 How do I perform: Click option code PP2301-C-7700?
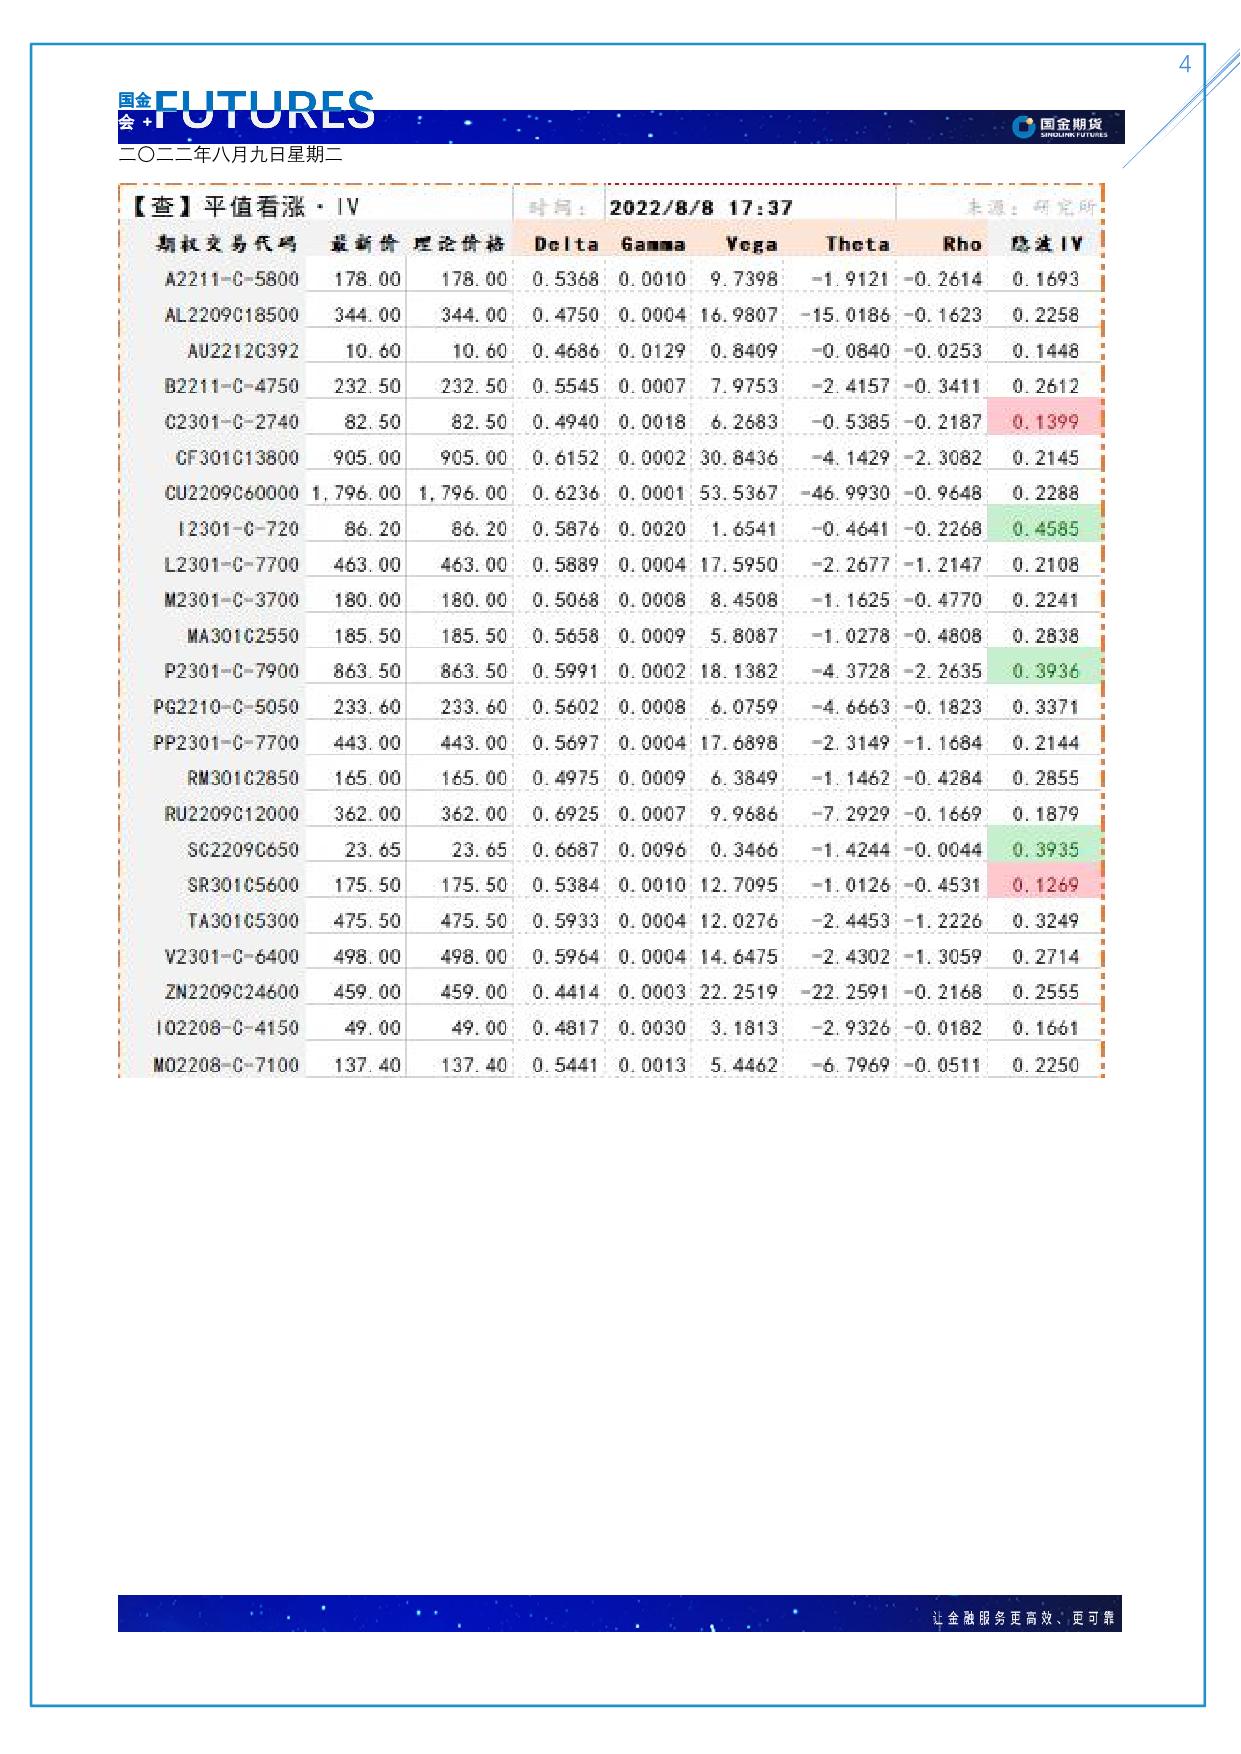(226, 743)
